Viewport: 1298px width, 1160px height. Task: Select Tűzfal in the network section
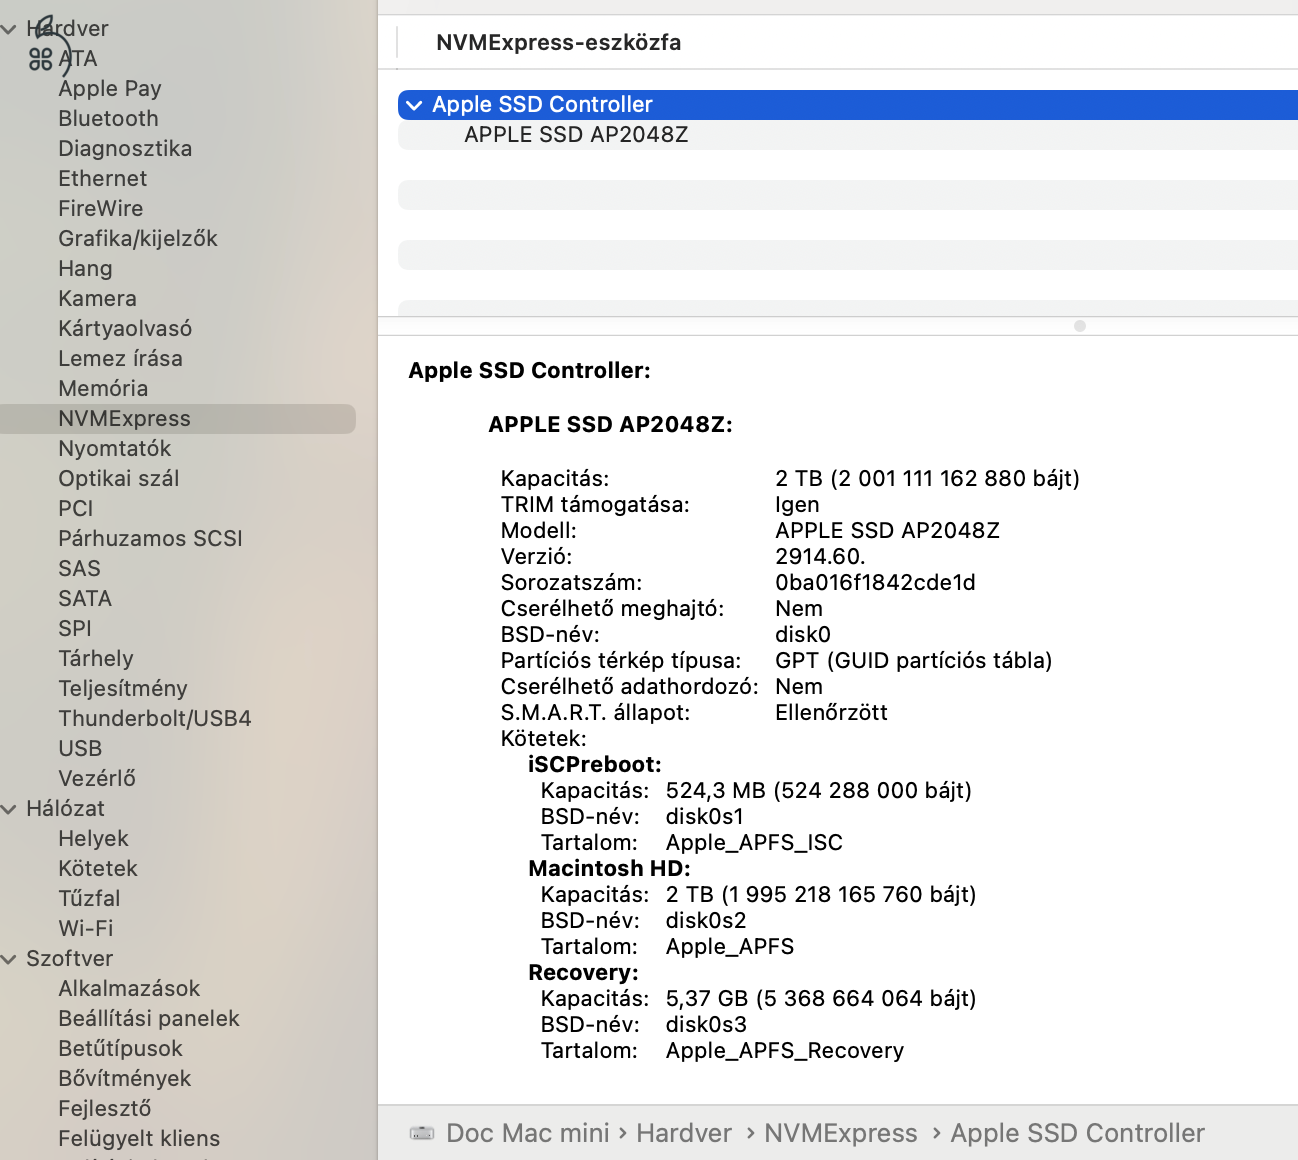point(89,899)
